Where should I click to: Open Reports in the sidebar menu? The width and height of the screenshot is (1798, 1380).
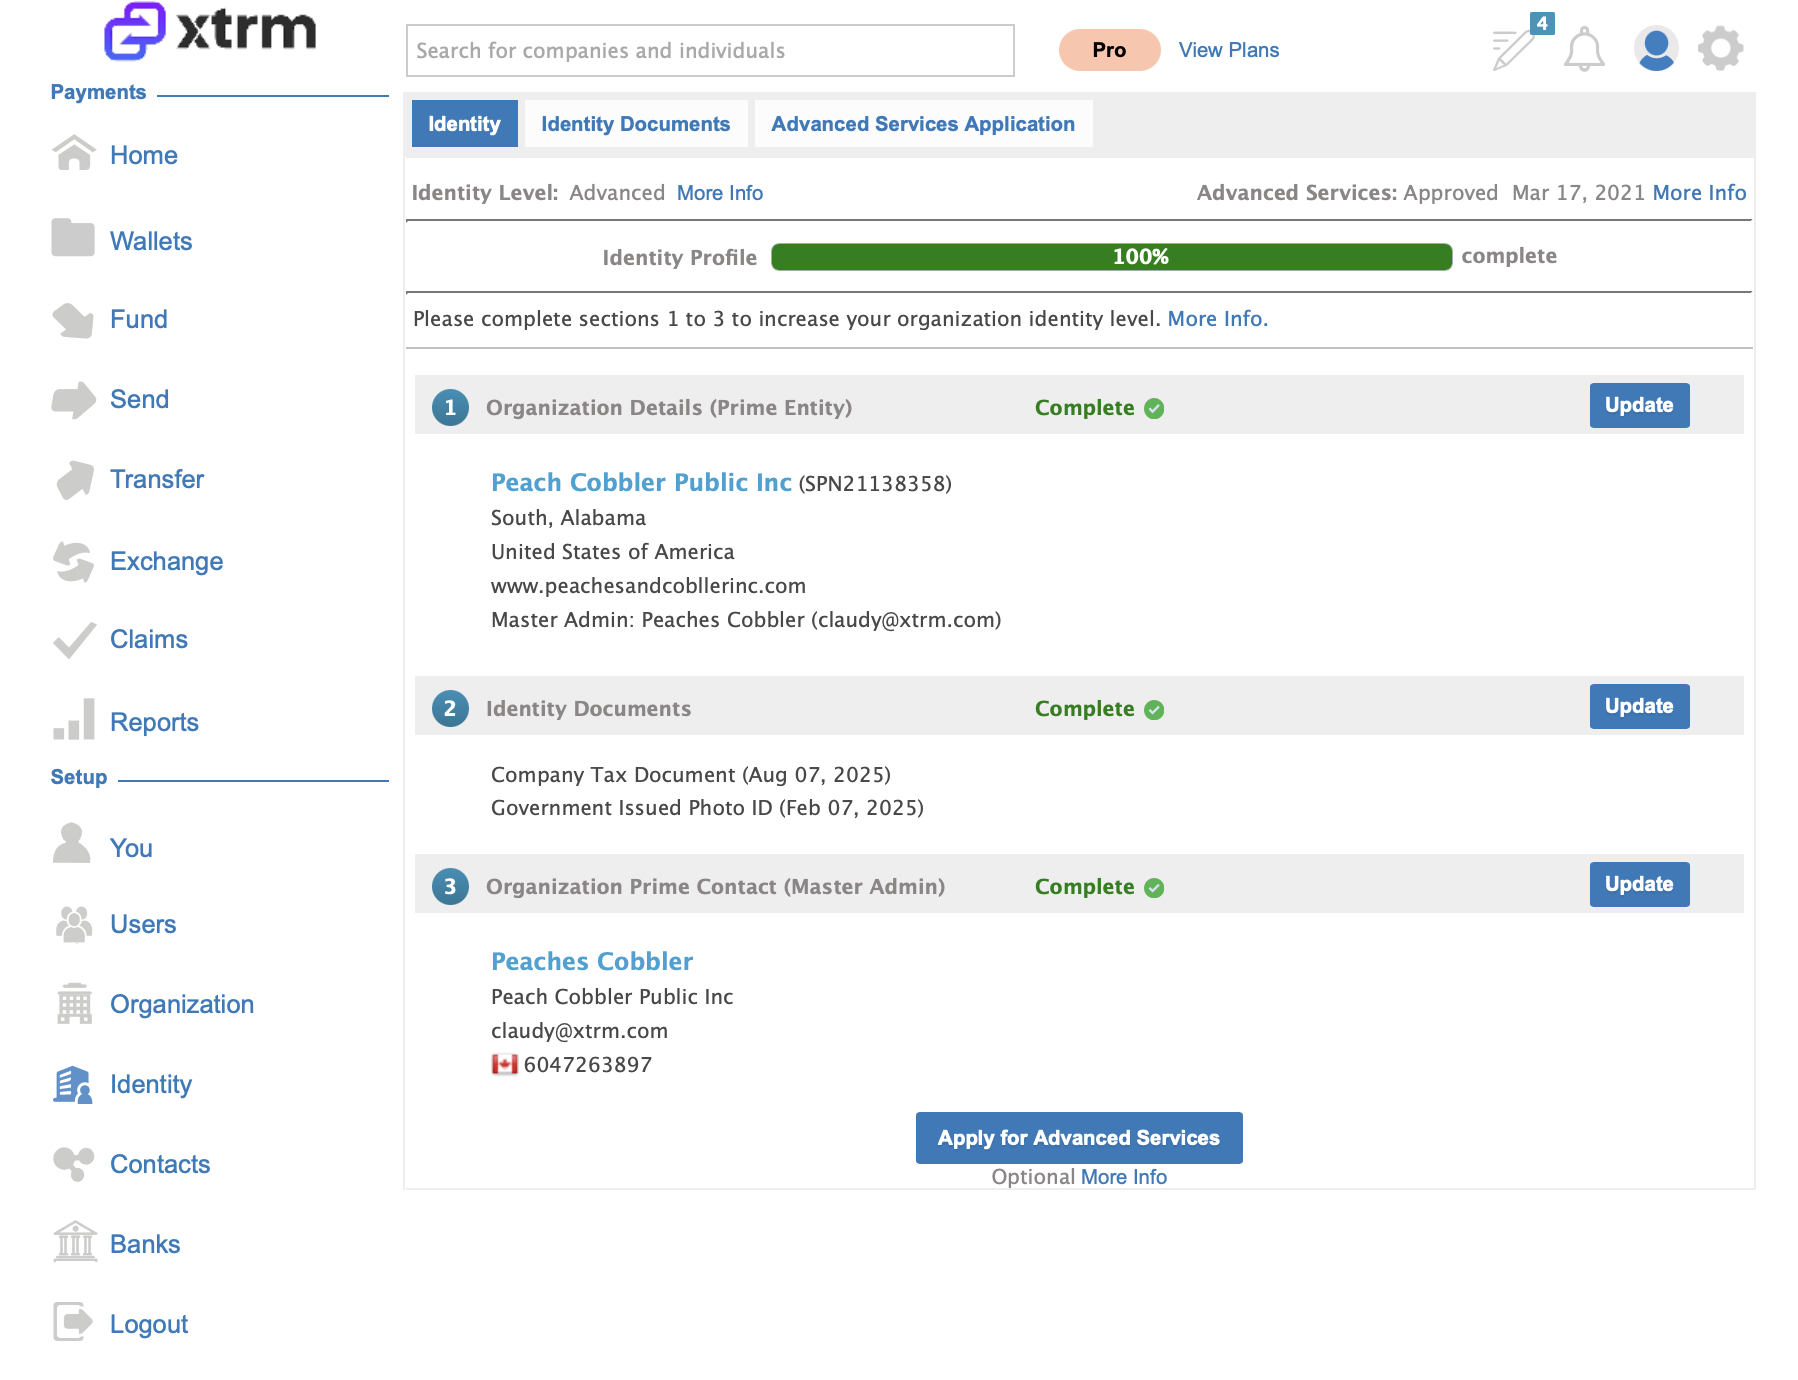click(154, 722)
